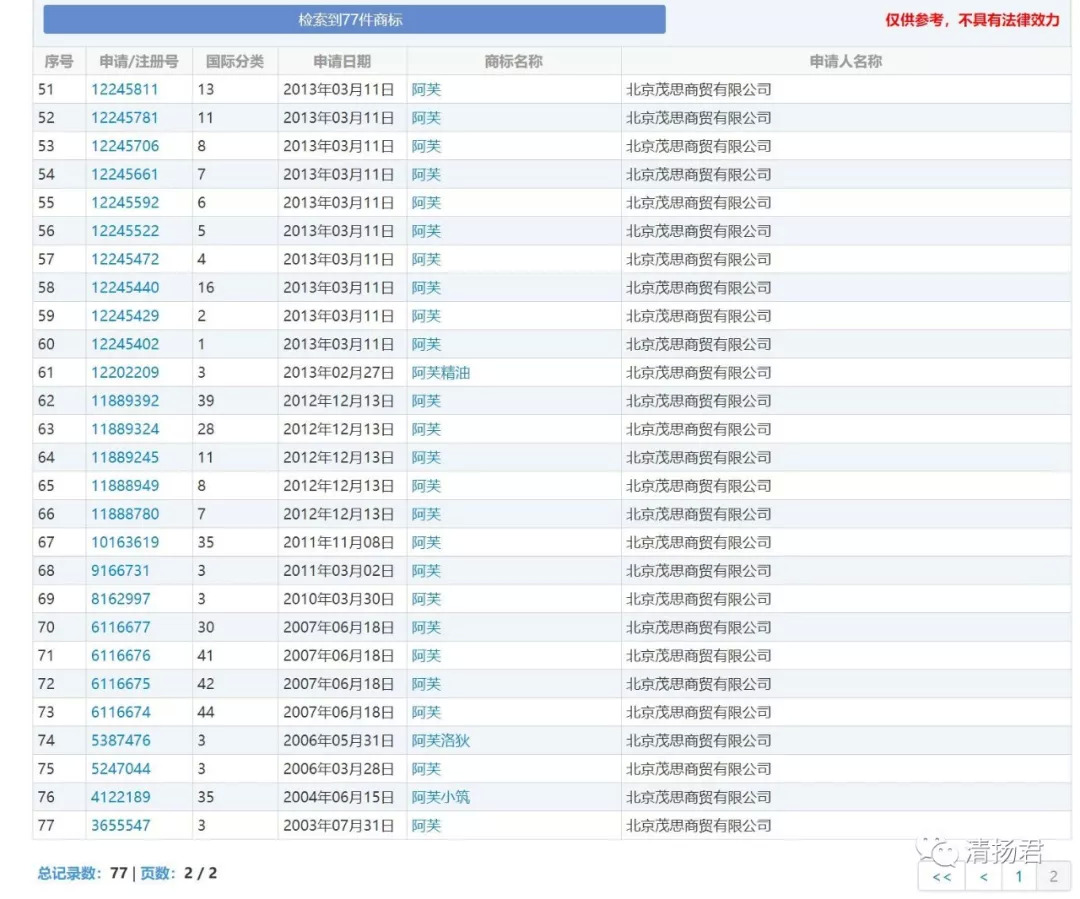Click the 申请/注册号 column header

tap(138, 61)
